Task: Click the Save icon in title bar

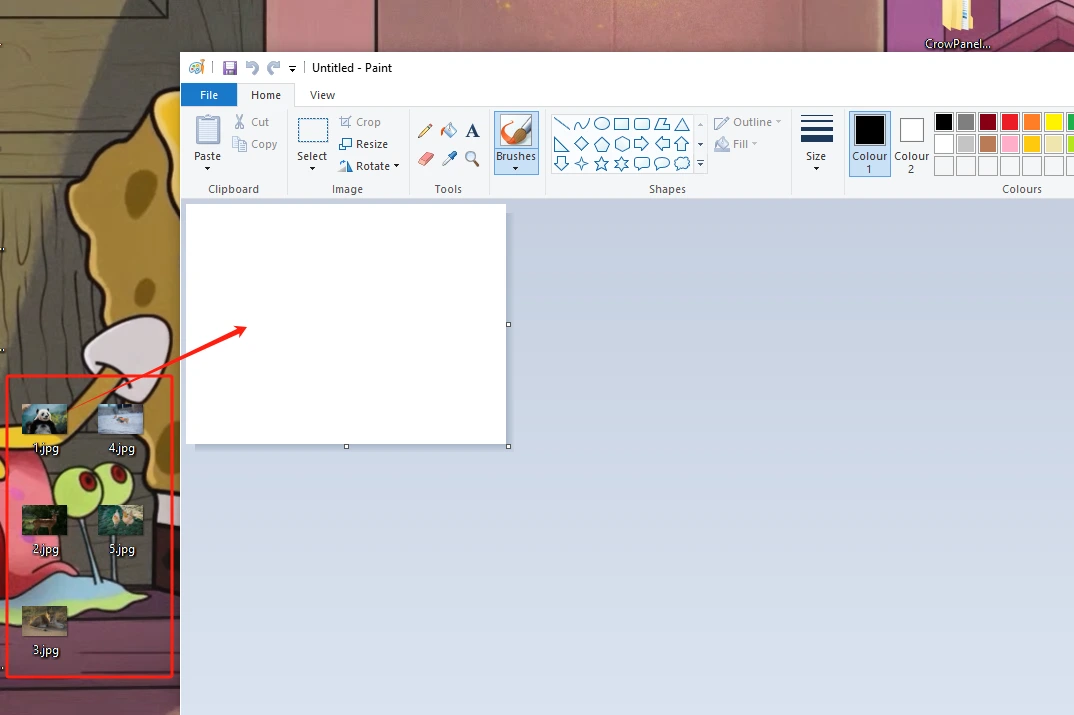Action: pyautogui.click(x=230, y=68)
